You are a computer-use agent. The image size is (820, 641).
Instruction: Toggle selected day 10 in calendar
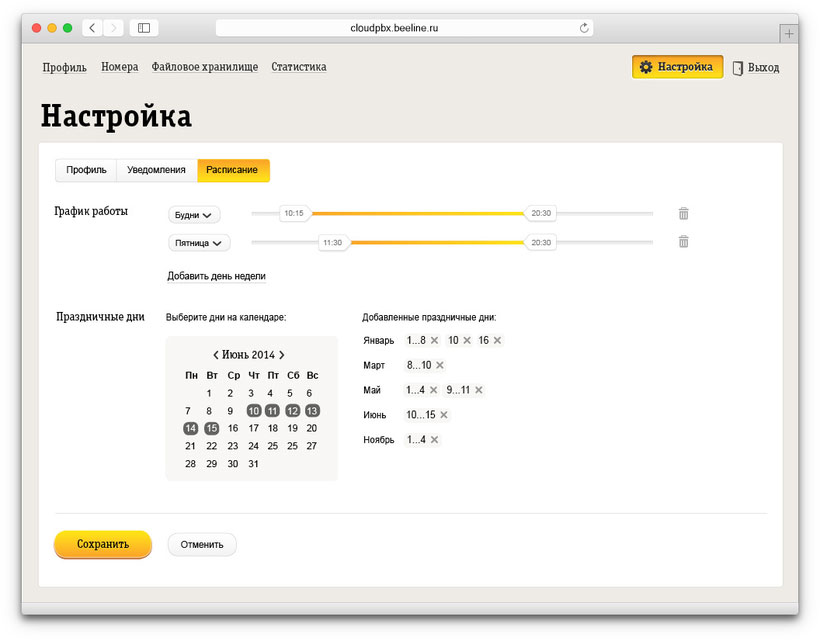pos(254,411)
